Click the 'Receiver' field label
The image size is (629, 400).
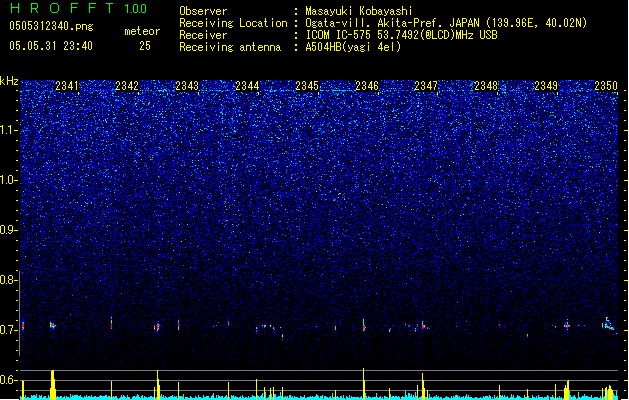pos(203,35)
